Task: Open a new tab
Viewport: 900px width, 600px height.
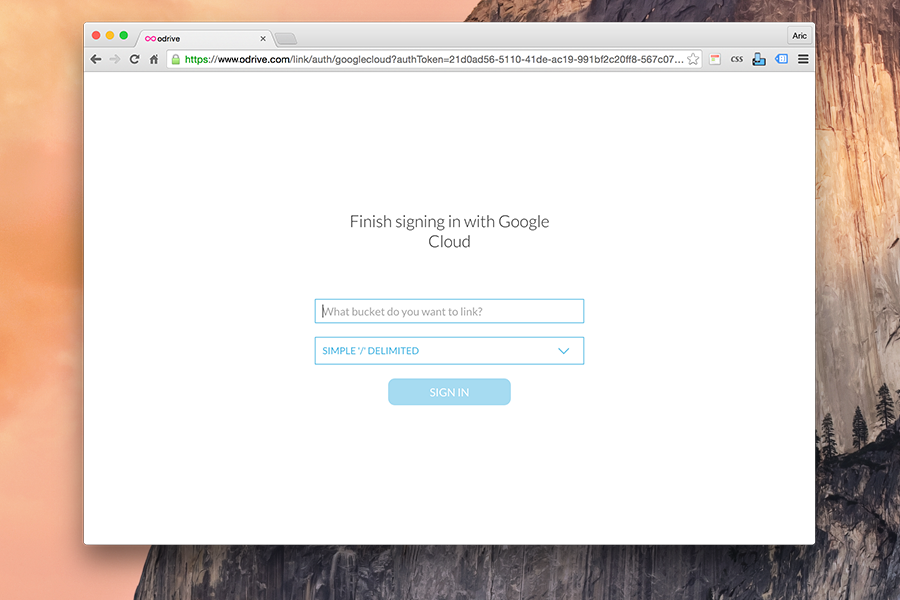Action: (x=286, y=38)
